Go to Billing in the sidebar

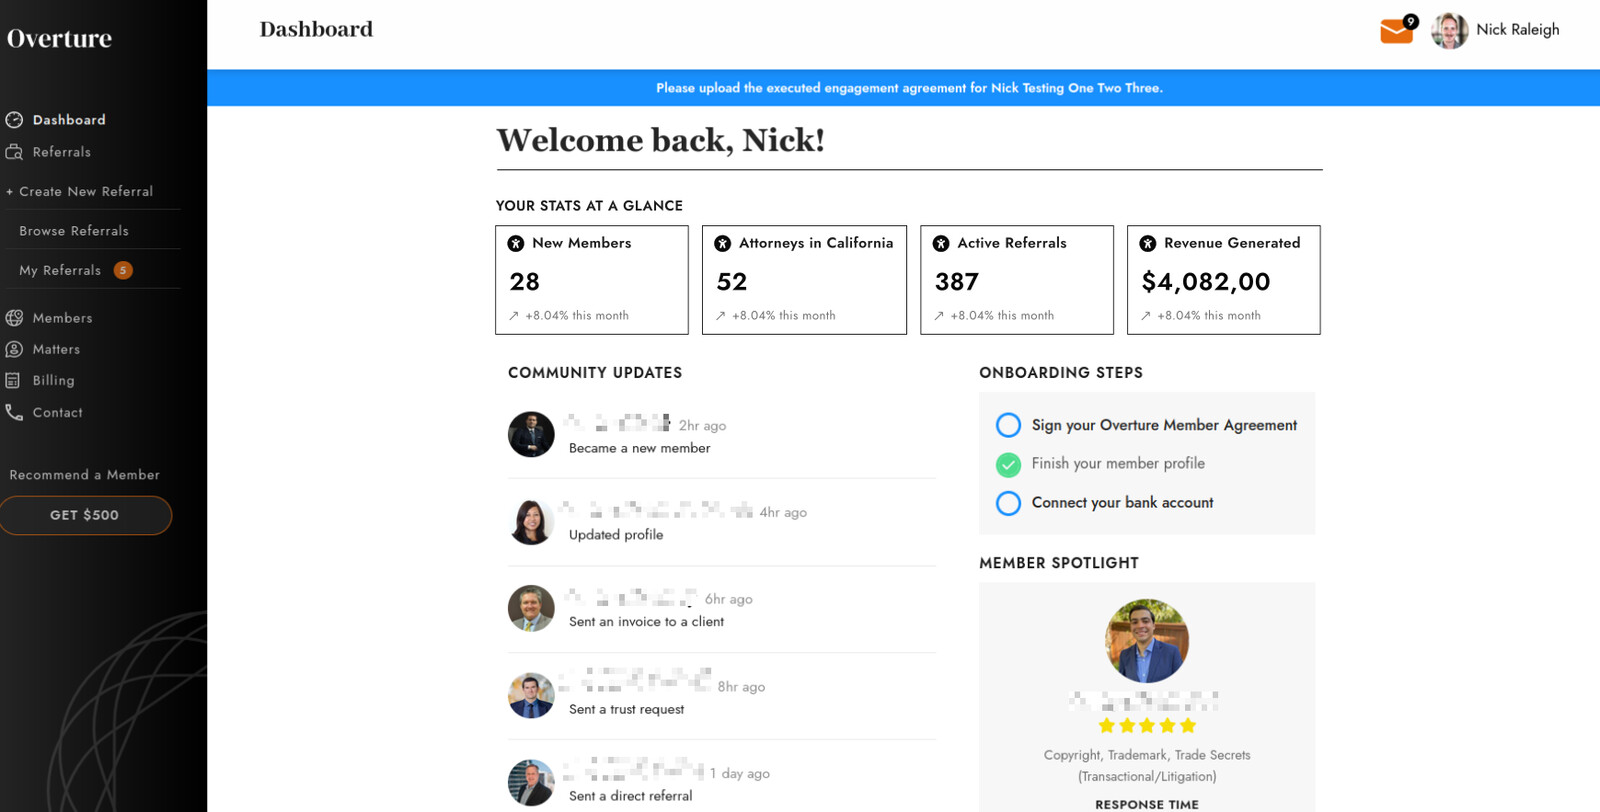tap(53, 381)
